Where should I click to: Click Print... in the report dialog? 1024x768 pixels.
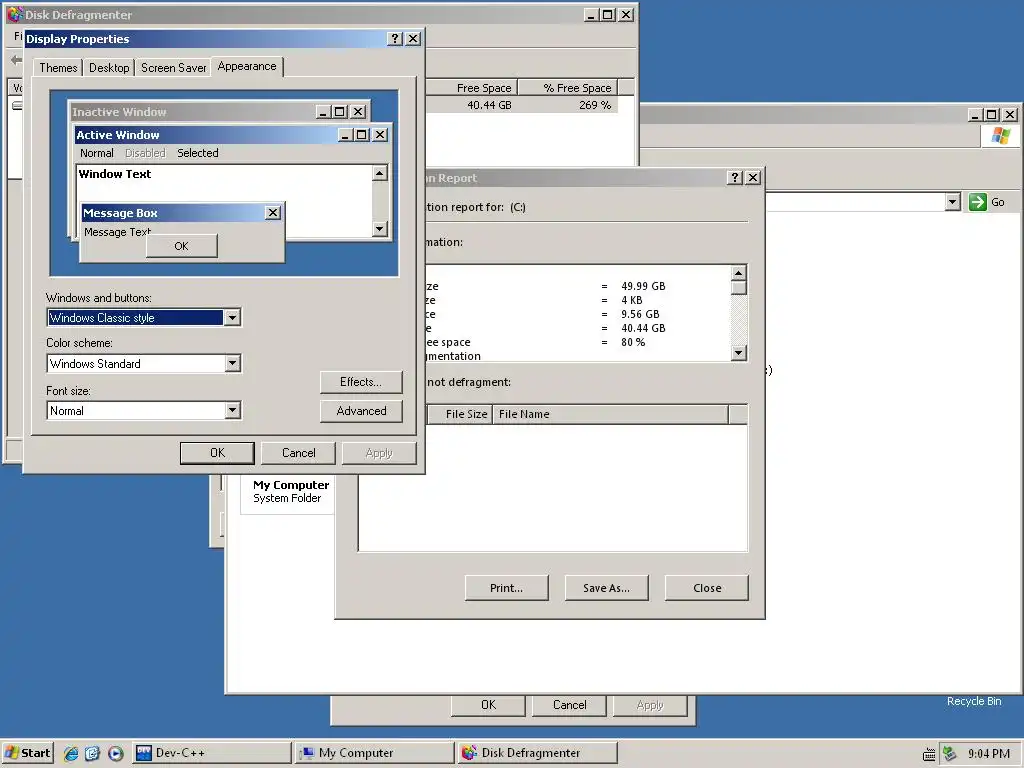507,588
